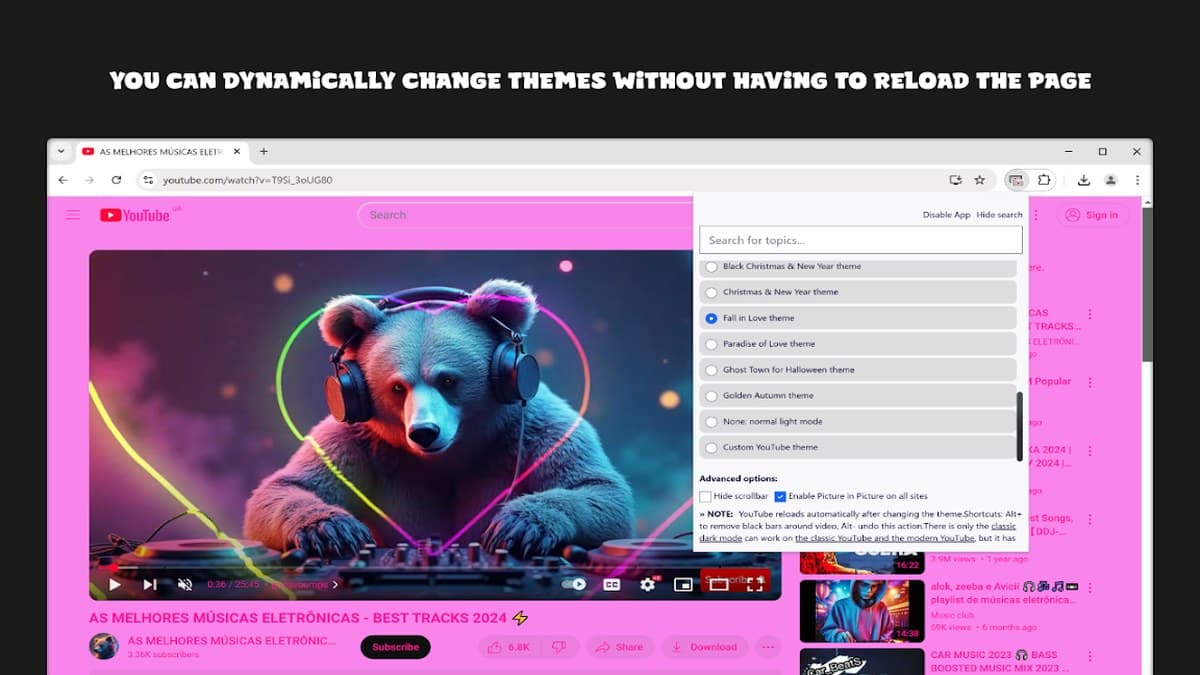Open YouTube settings three dots near Sign in
This screenshot has height=675, width=1200.
tap(1036, 215)
